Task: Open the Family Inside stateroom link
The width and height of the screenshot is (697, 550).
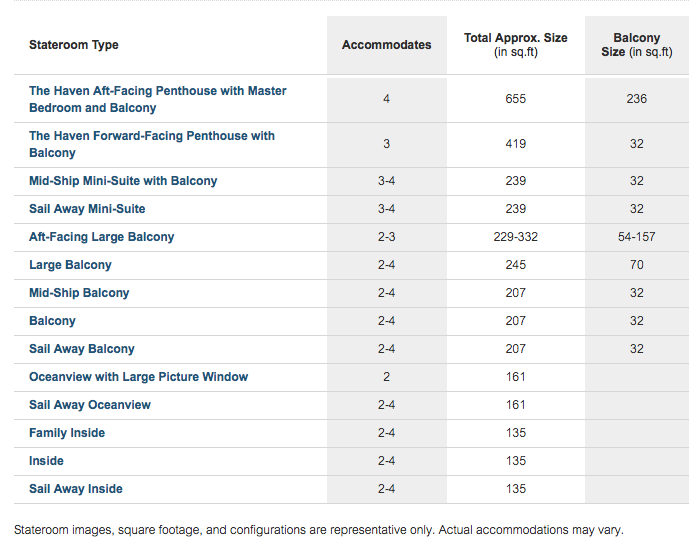Action: coord(67,433)
